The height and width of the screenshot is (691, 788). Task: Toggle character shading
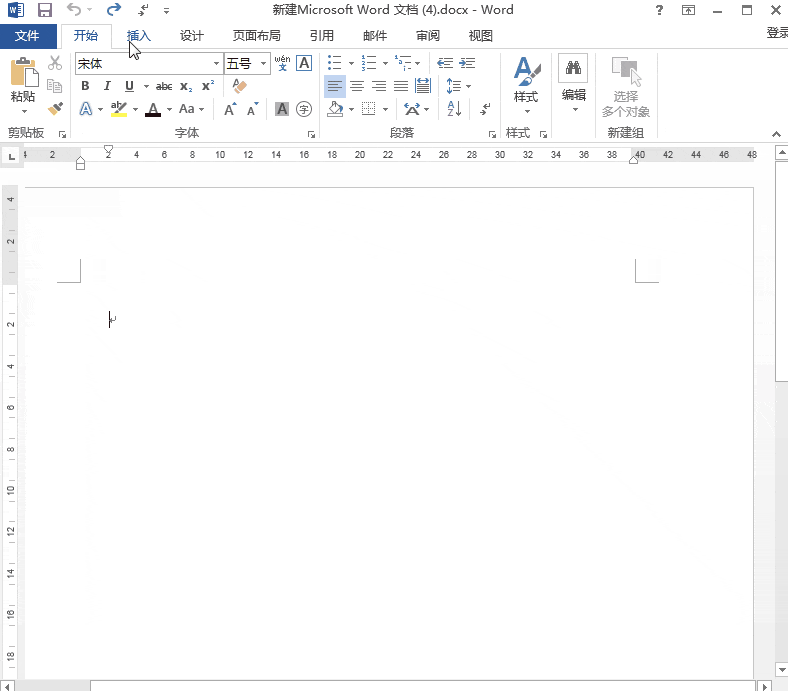coord(282,109)
